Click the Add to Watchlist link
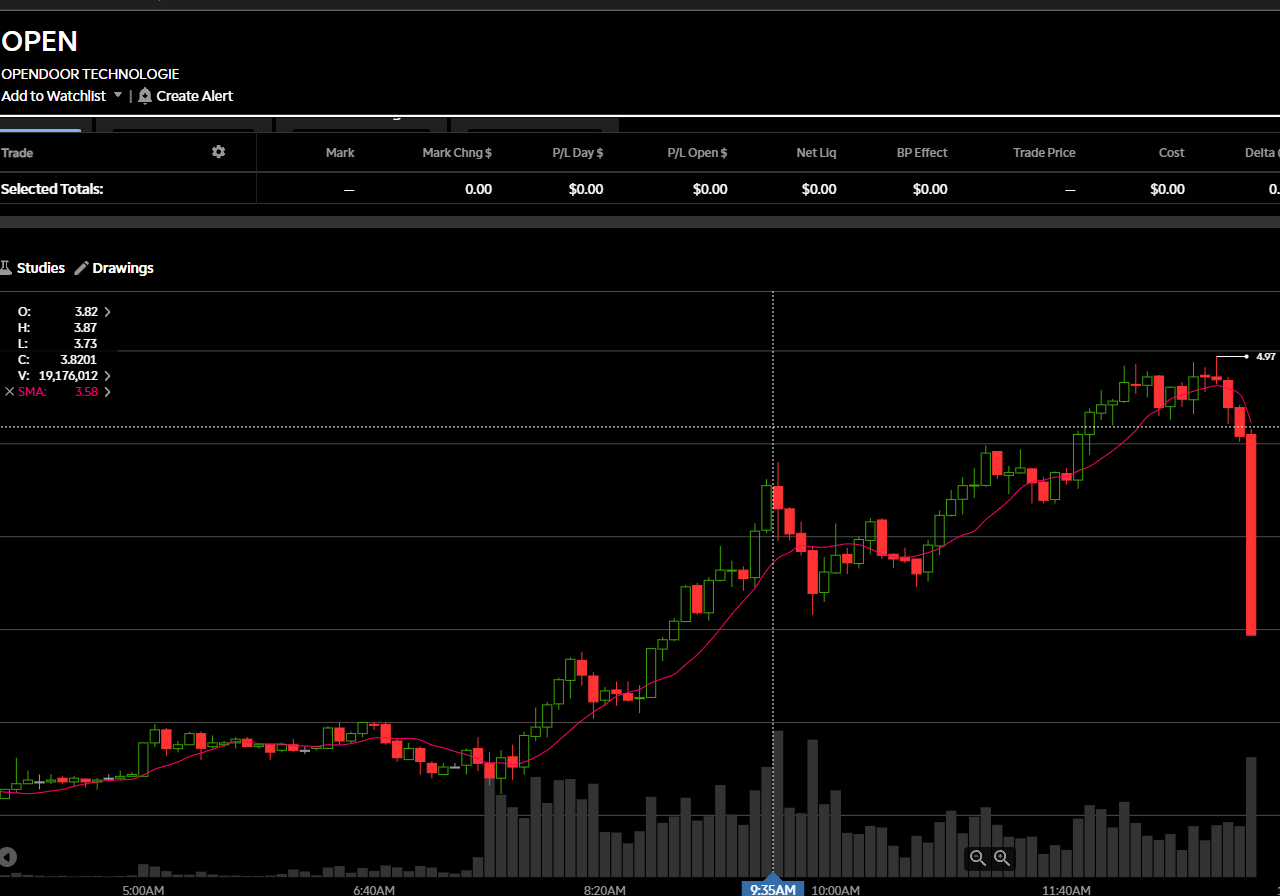This screenshot has width=1280, height=896. click(54, 96)
